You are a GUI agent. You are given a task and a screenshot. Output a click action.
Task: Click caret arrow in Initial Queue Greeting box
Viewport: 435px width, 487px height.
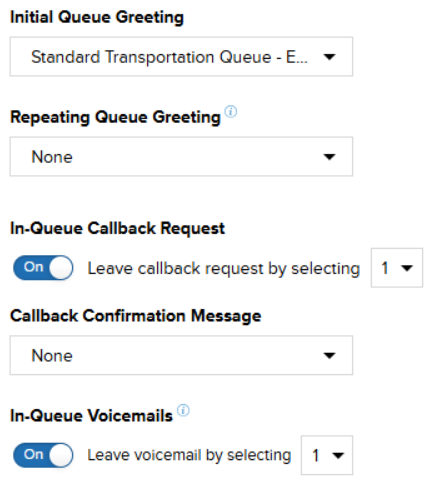[x=329, y=57]
